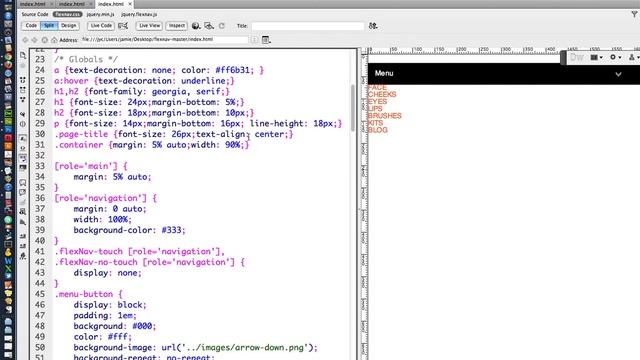Expand the Menu chevron in the preview

tap(618, 74)
